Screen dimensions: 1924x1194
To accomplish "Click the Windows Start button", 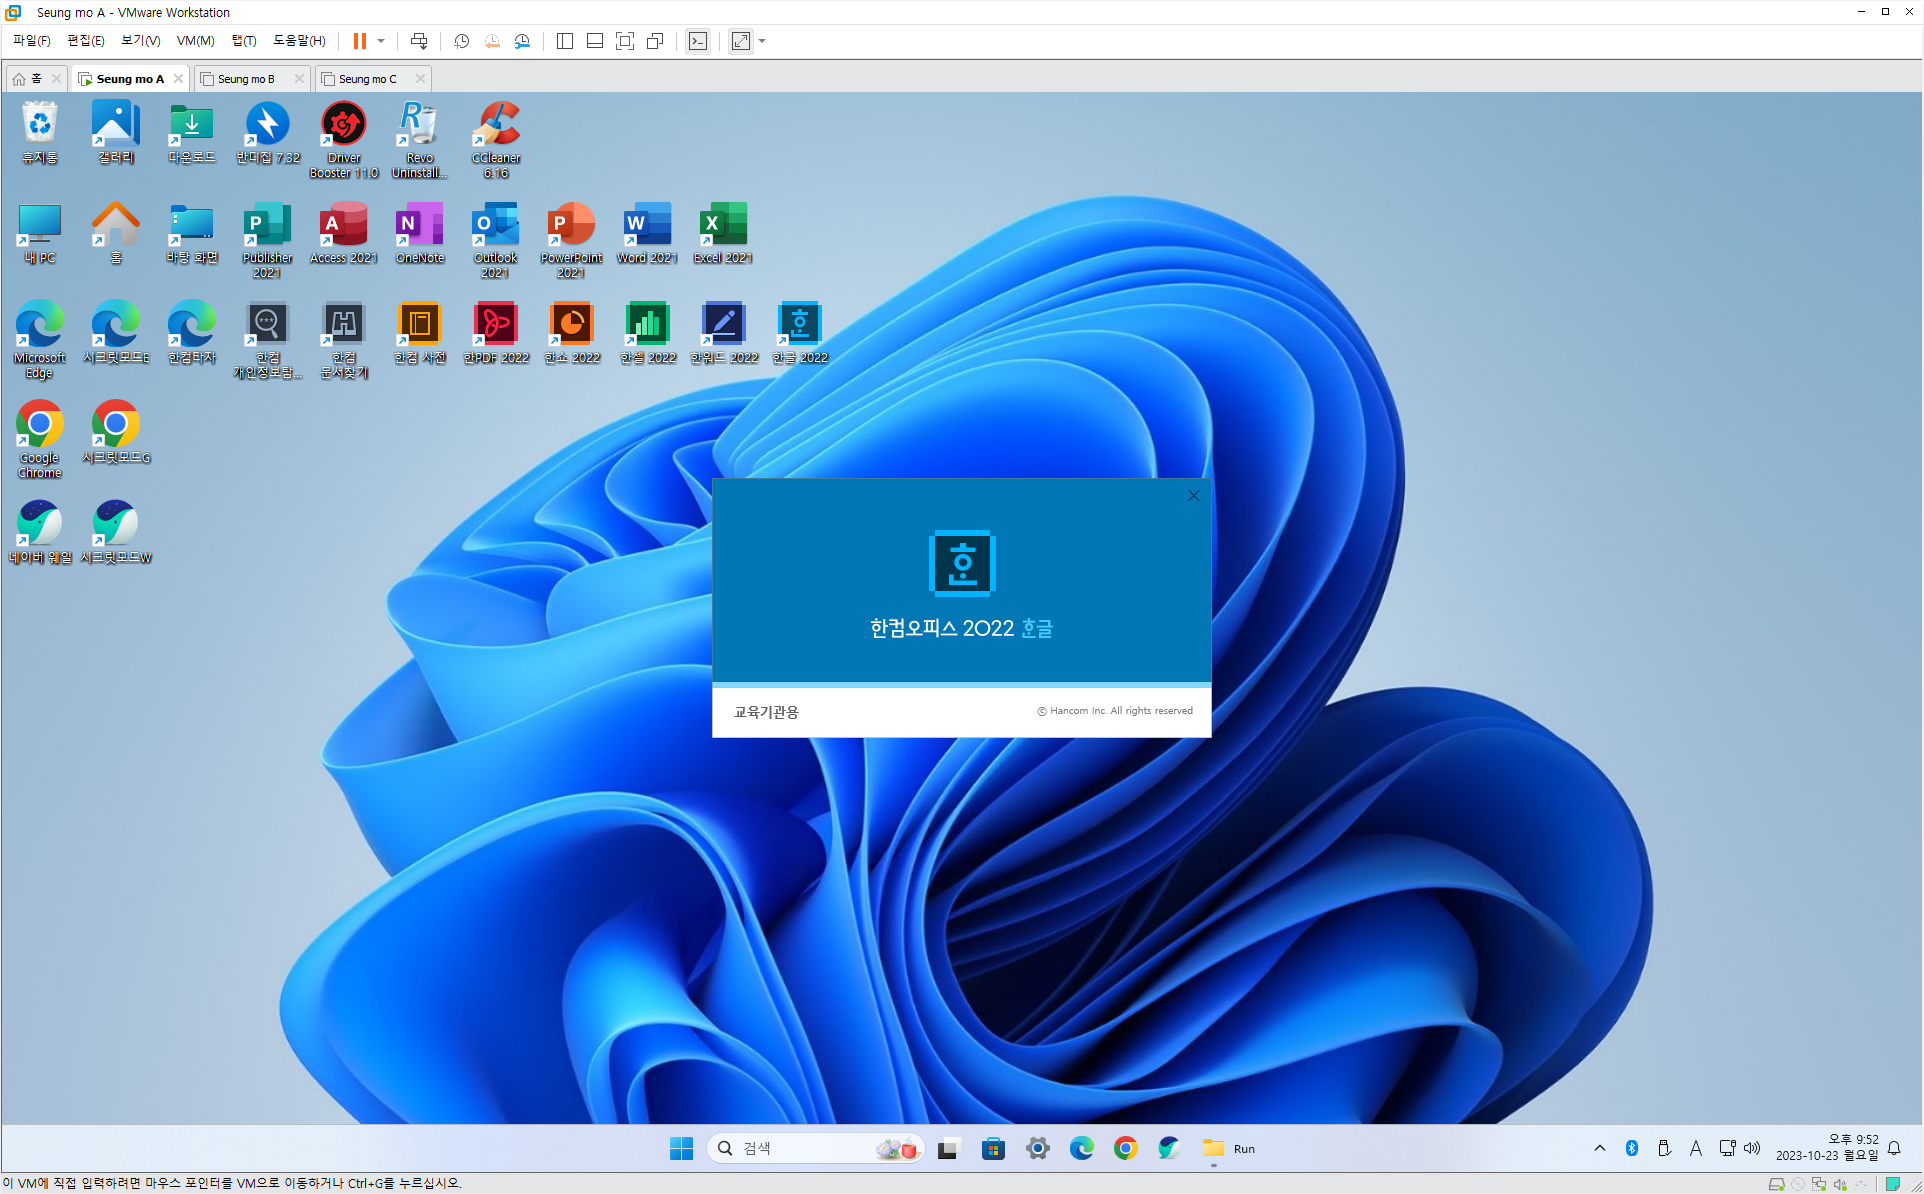I will 681,1148.
